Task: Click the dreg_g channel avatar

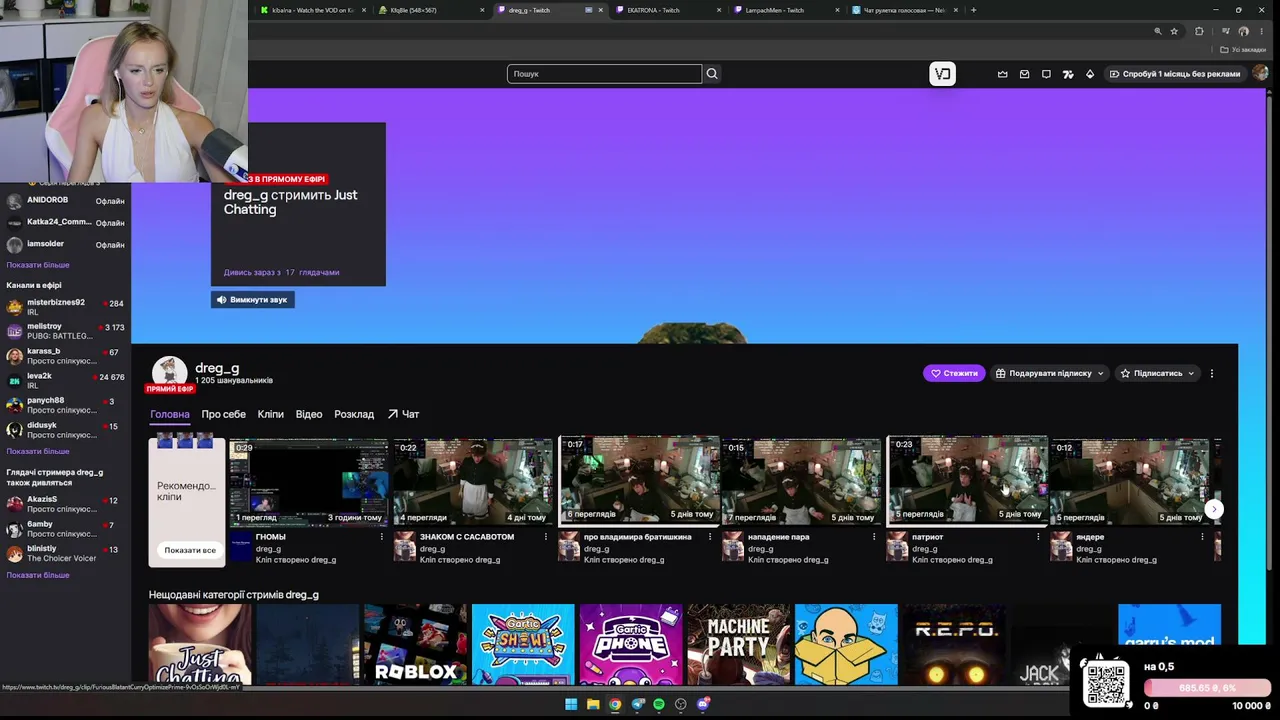Action: 169,372
